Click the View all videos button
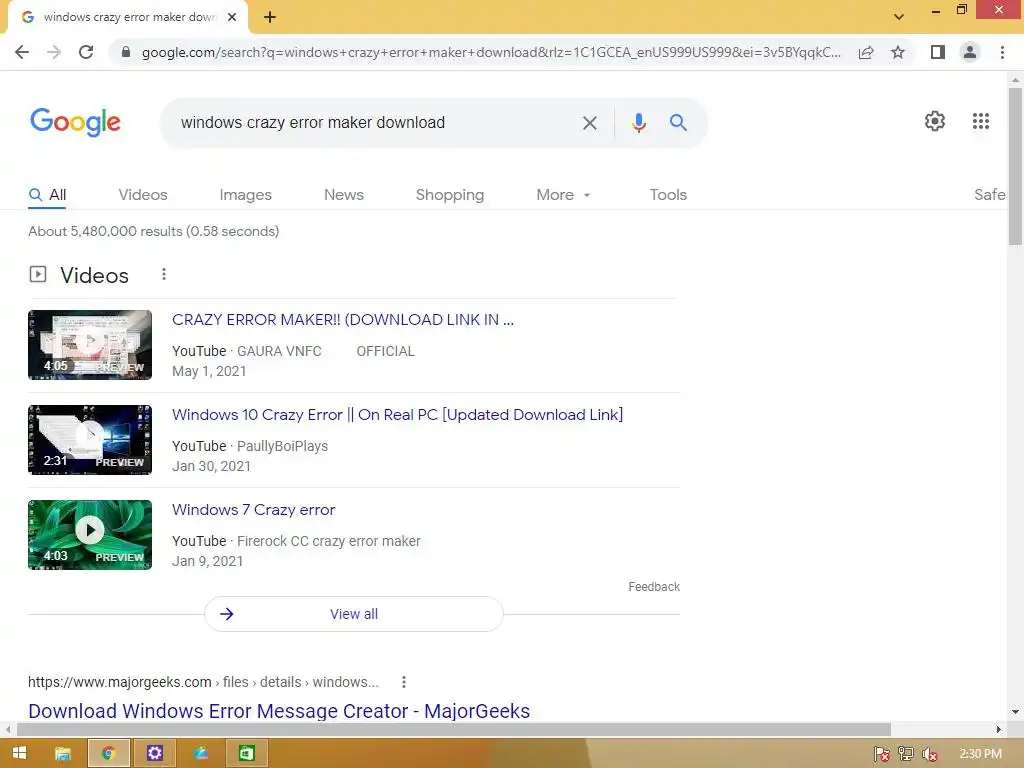 [x=353, y=614]
